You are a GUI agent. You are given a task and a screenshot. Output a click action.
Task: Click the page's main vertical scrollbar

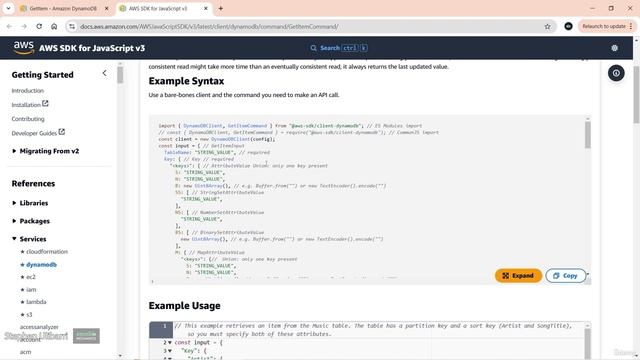(636, 95)
